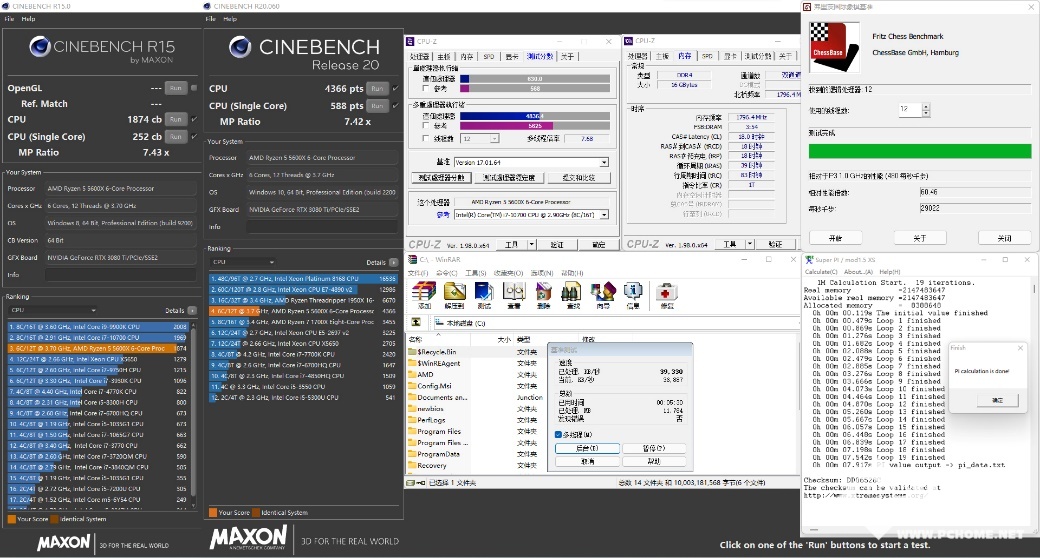Click the Details arrow icon in Cinebench R20 ranking
This screenshot has width=1040, height=558.
click(x=394, y=262)
